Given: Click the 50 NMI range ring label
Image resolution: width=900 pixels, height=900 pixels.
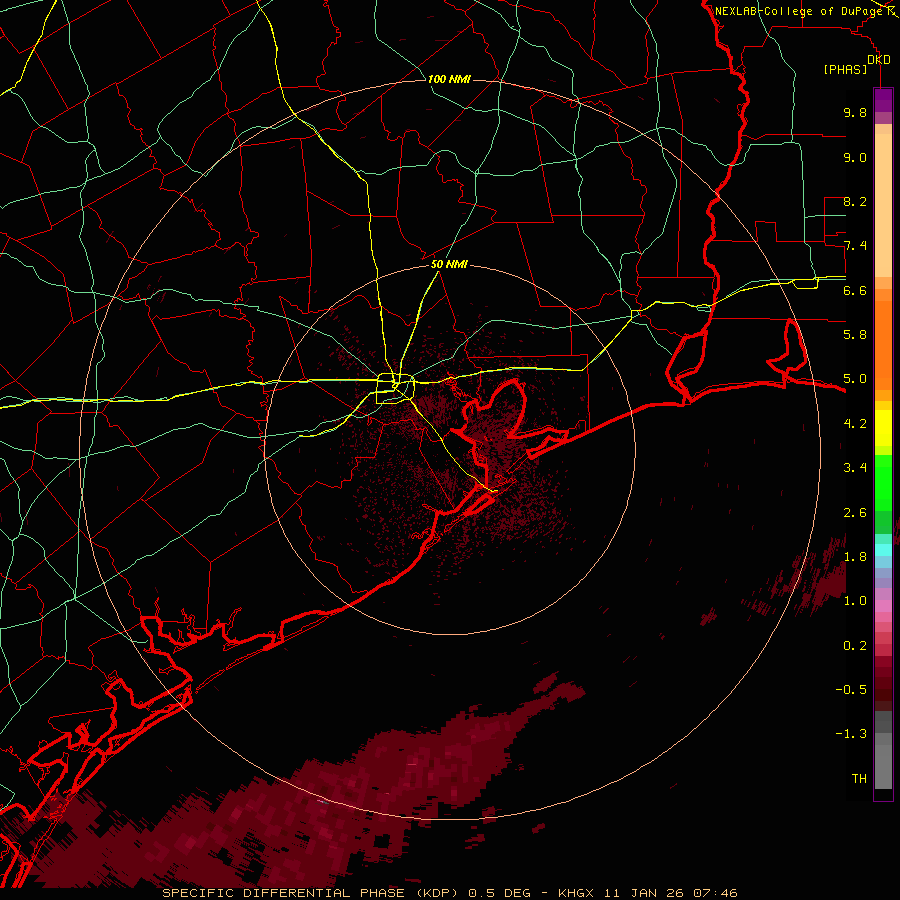Looking at the screenshot, I should coord(449,265).
